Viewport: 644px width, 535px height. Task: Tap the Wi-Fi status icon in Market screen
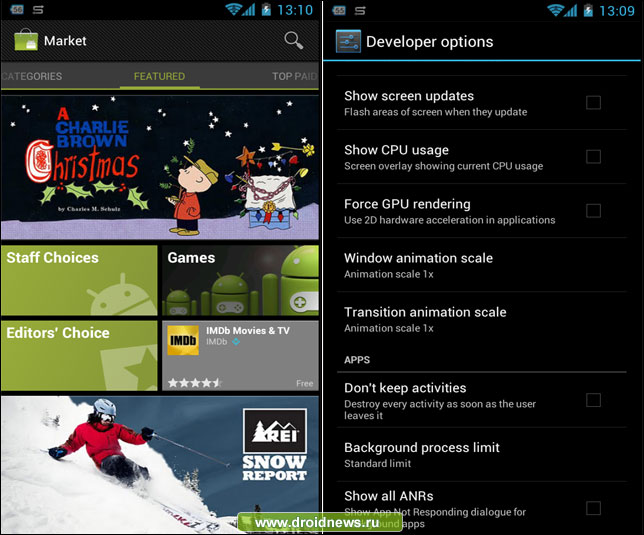233,9
